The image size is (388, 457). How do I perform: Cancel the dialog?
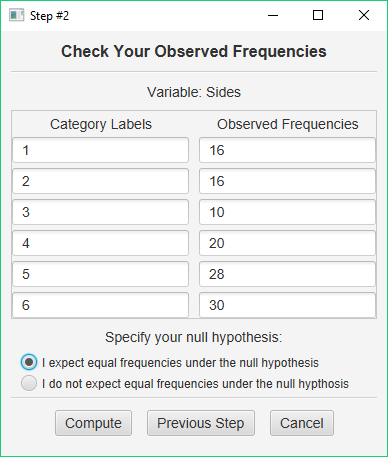(302, 423)
